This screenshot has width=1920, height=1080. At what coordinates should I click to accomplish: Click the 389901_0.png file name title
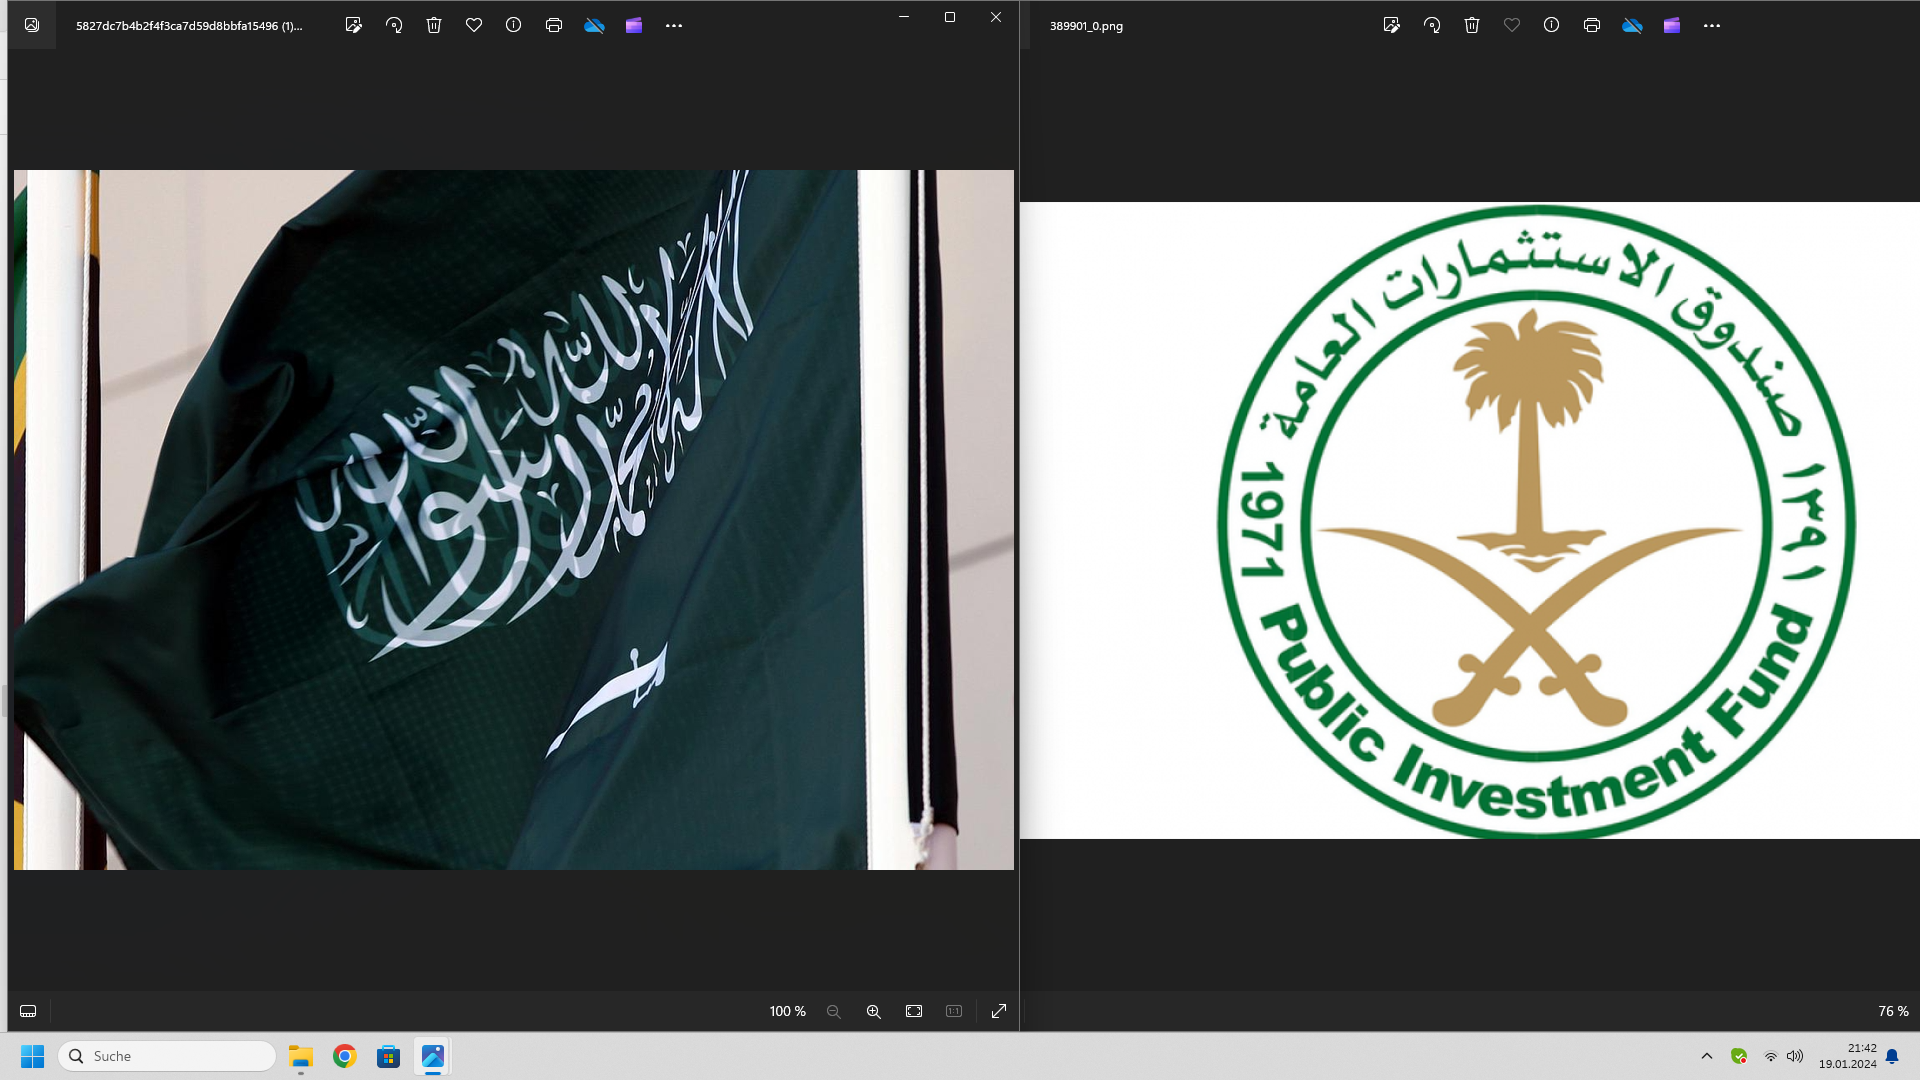[x=1086, y=26]
